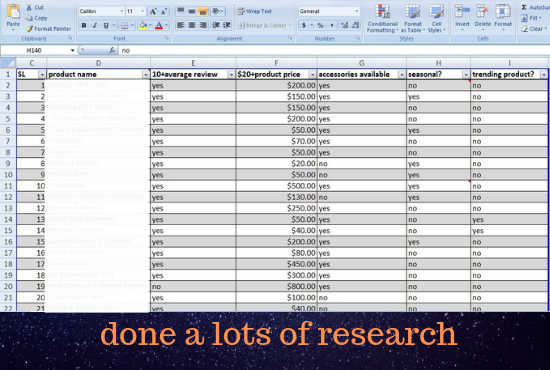Toggle Bold formatting
Image resolution: width=550 pixels, height=370 pixels.
[x=83, y=25]
